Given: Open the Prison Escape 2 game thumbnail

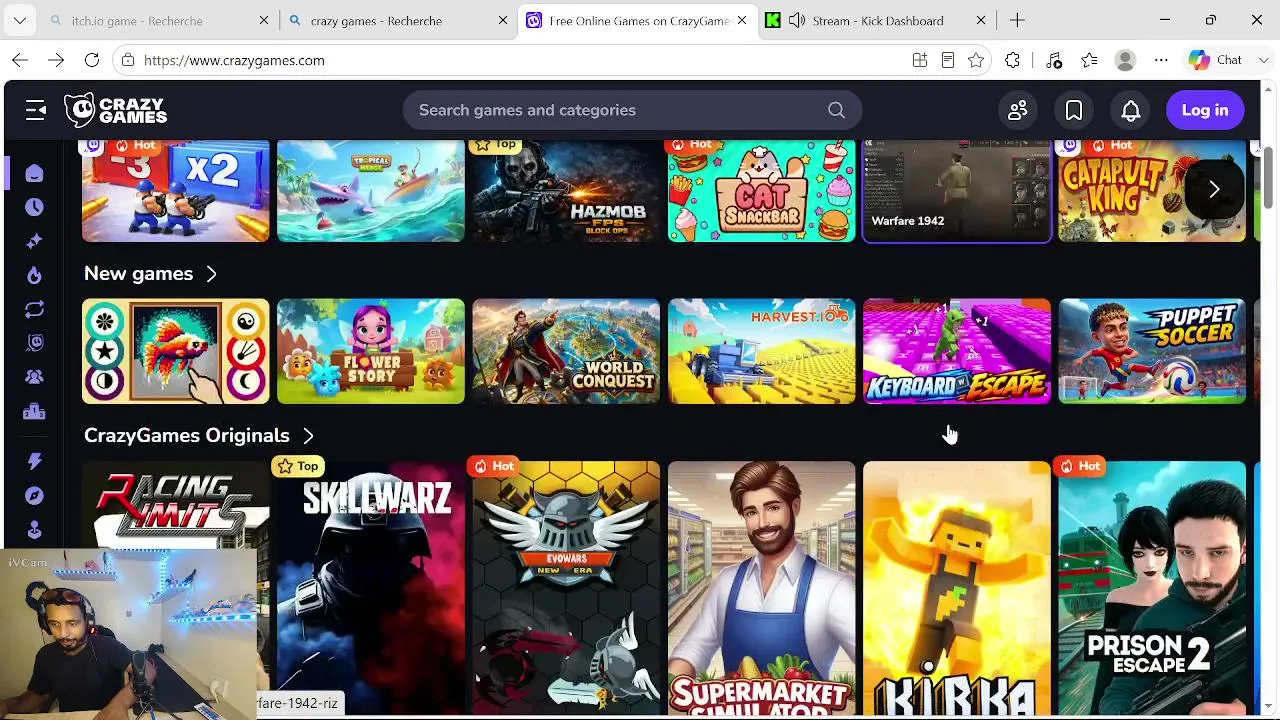Looking at the screenshot, I should pyautogui.click(x=1152, y=588).
